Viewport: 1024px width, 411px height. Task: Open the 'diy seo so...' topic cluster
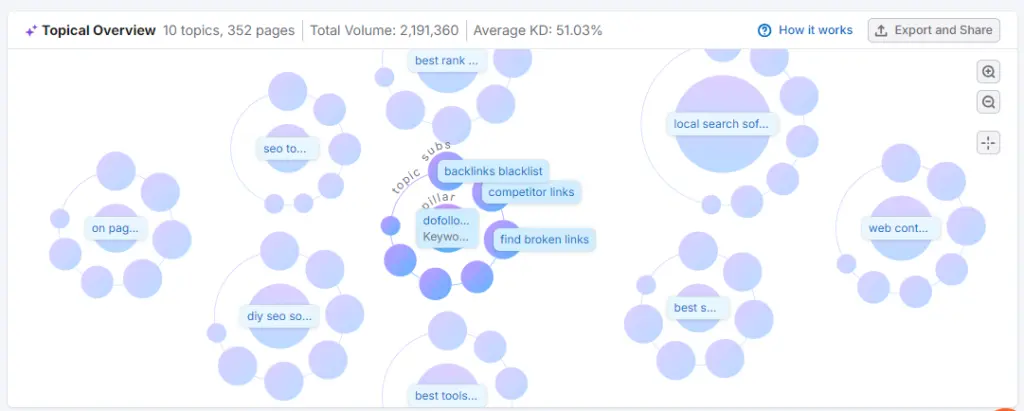point(279,316)
